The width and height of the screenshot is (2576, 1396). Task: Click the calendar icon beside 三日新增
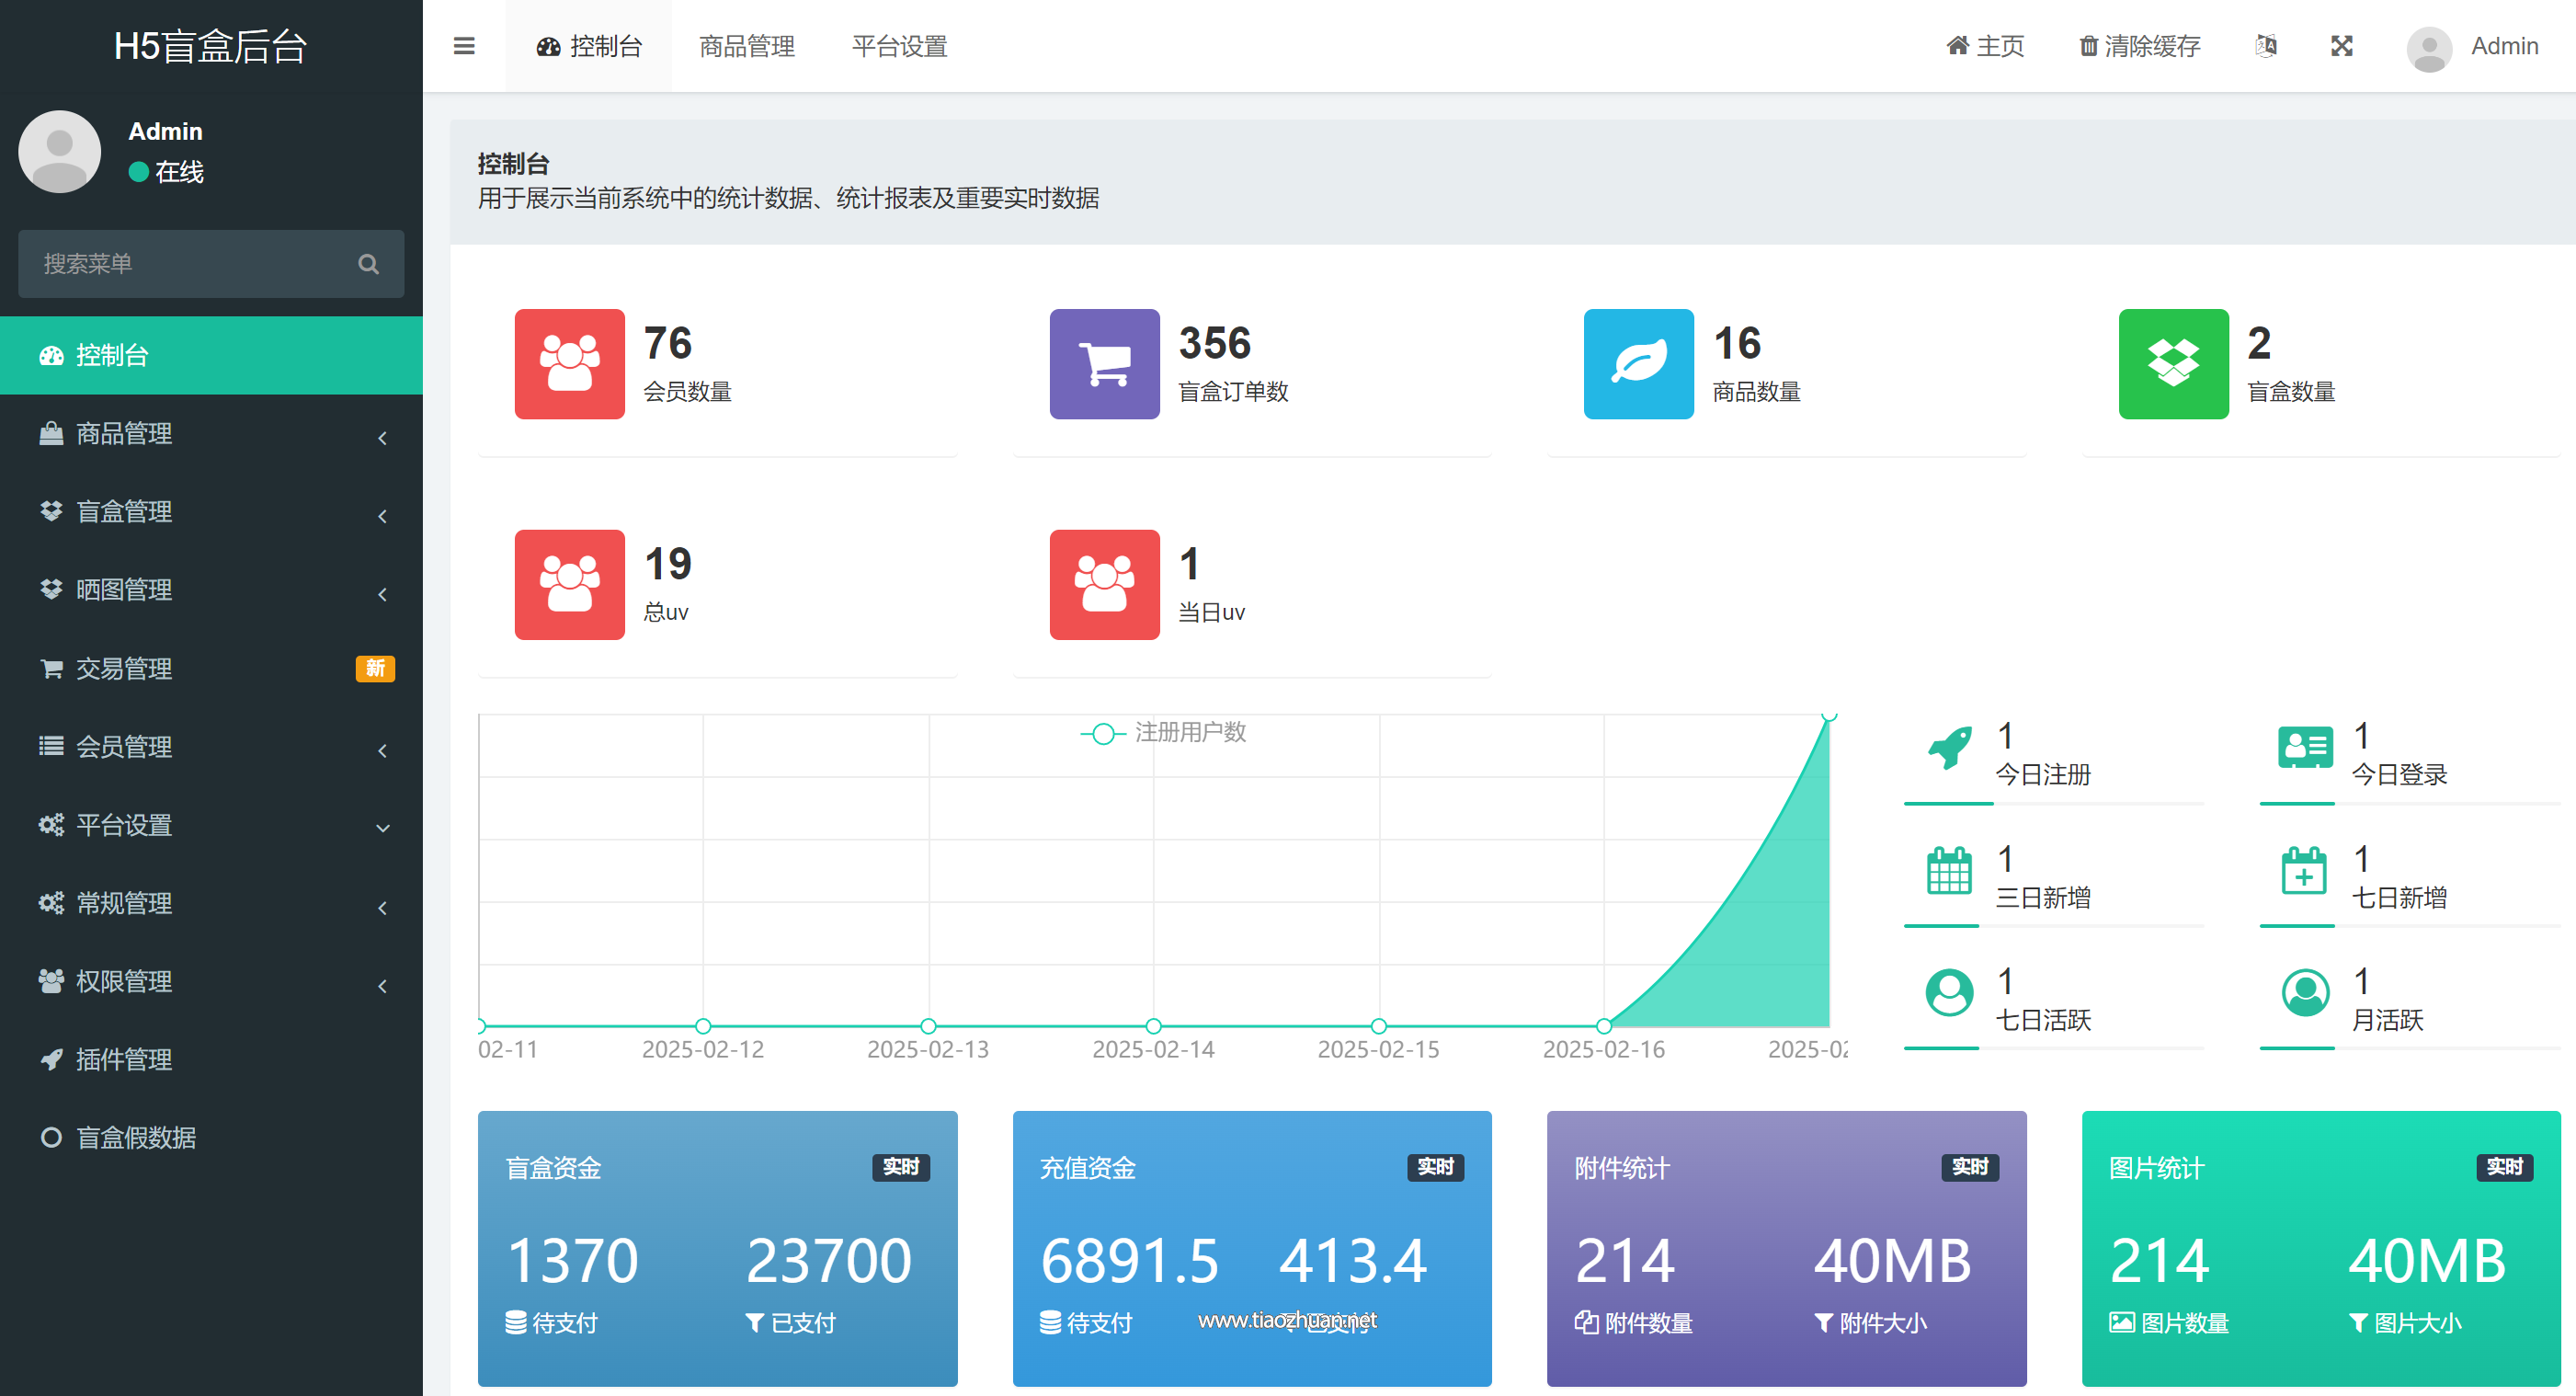1949,871
